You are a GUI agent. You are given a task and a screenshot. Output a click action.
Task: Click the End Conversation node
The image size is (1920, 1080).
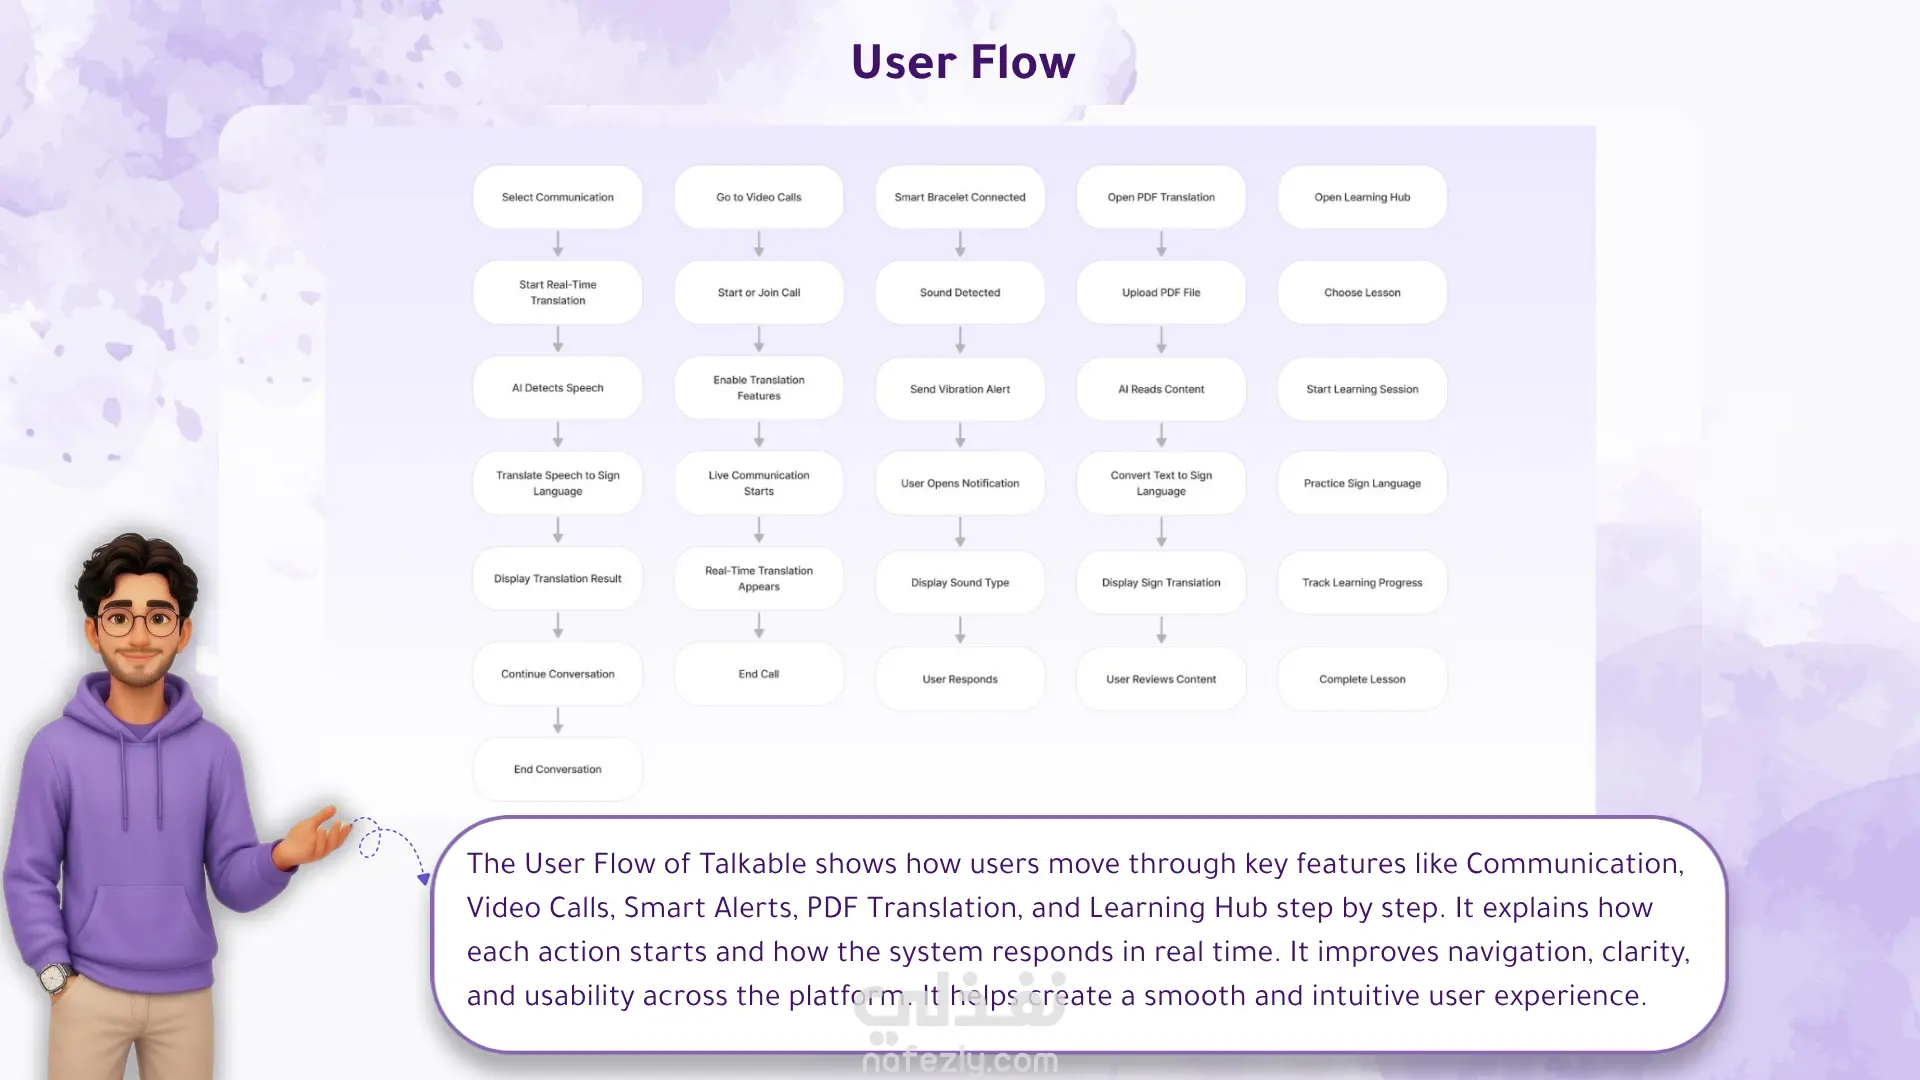click(557, 769)
